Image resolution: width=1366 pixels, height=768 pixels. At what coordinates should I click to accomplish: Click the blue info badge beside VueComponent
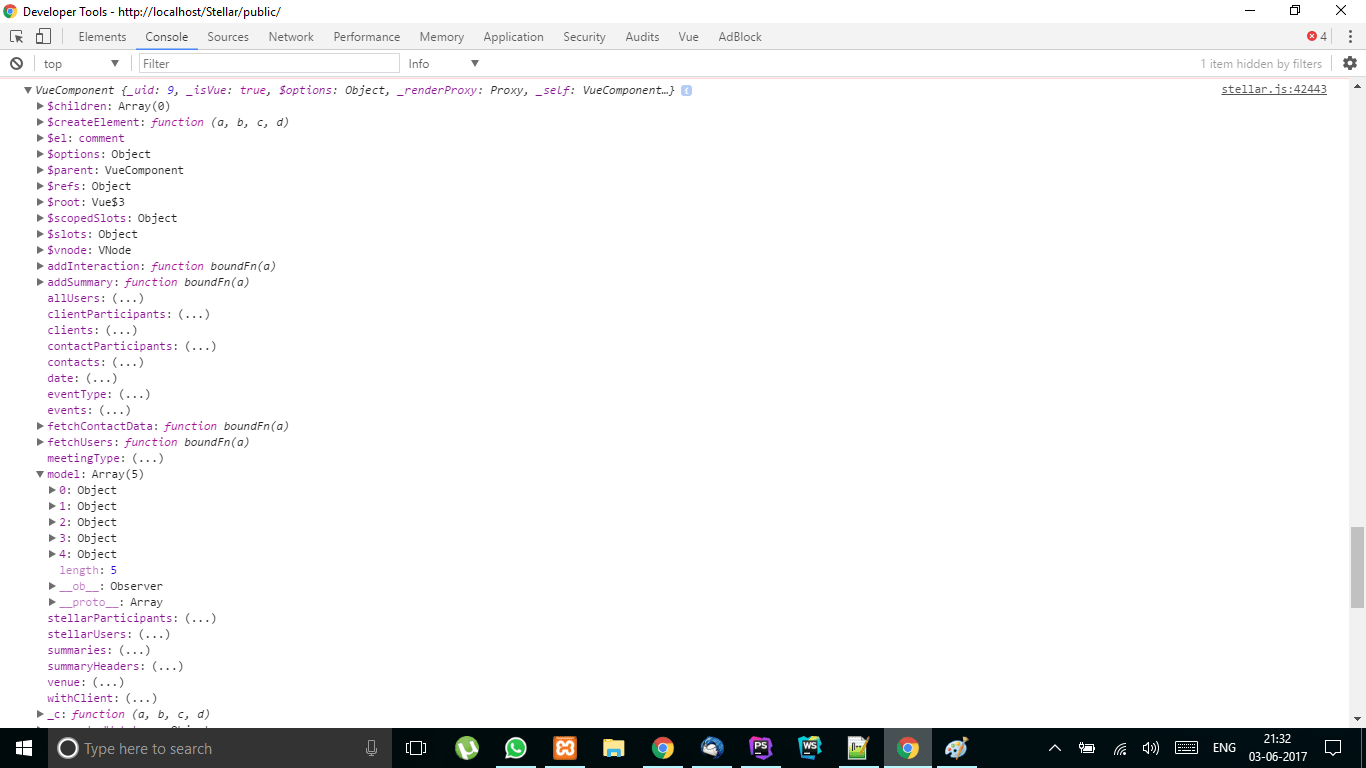687,90
